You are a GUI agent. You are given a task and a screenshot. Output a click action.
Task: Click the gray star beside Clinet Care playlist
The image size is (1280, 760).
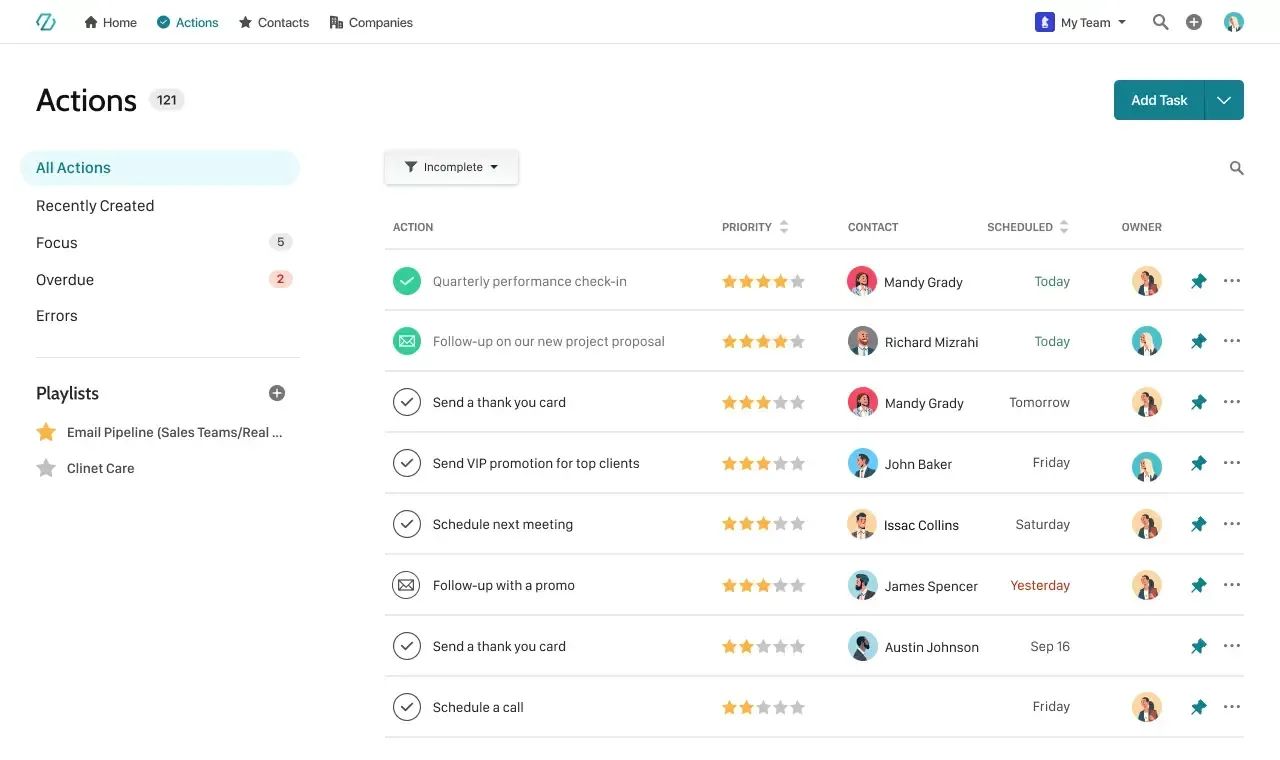(46, 468)
